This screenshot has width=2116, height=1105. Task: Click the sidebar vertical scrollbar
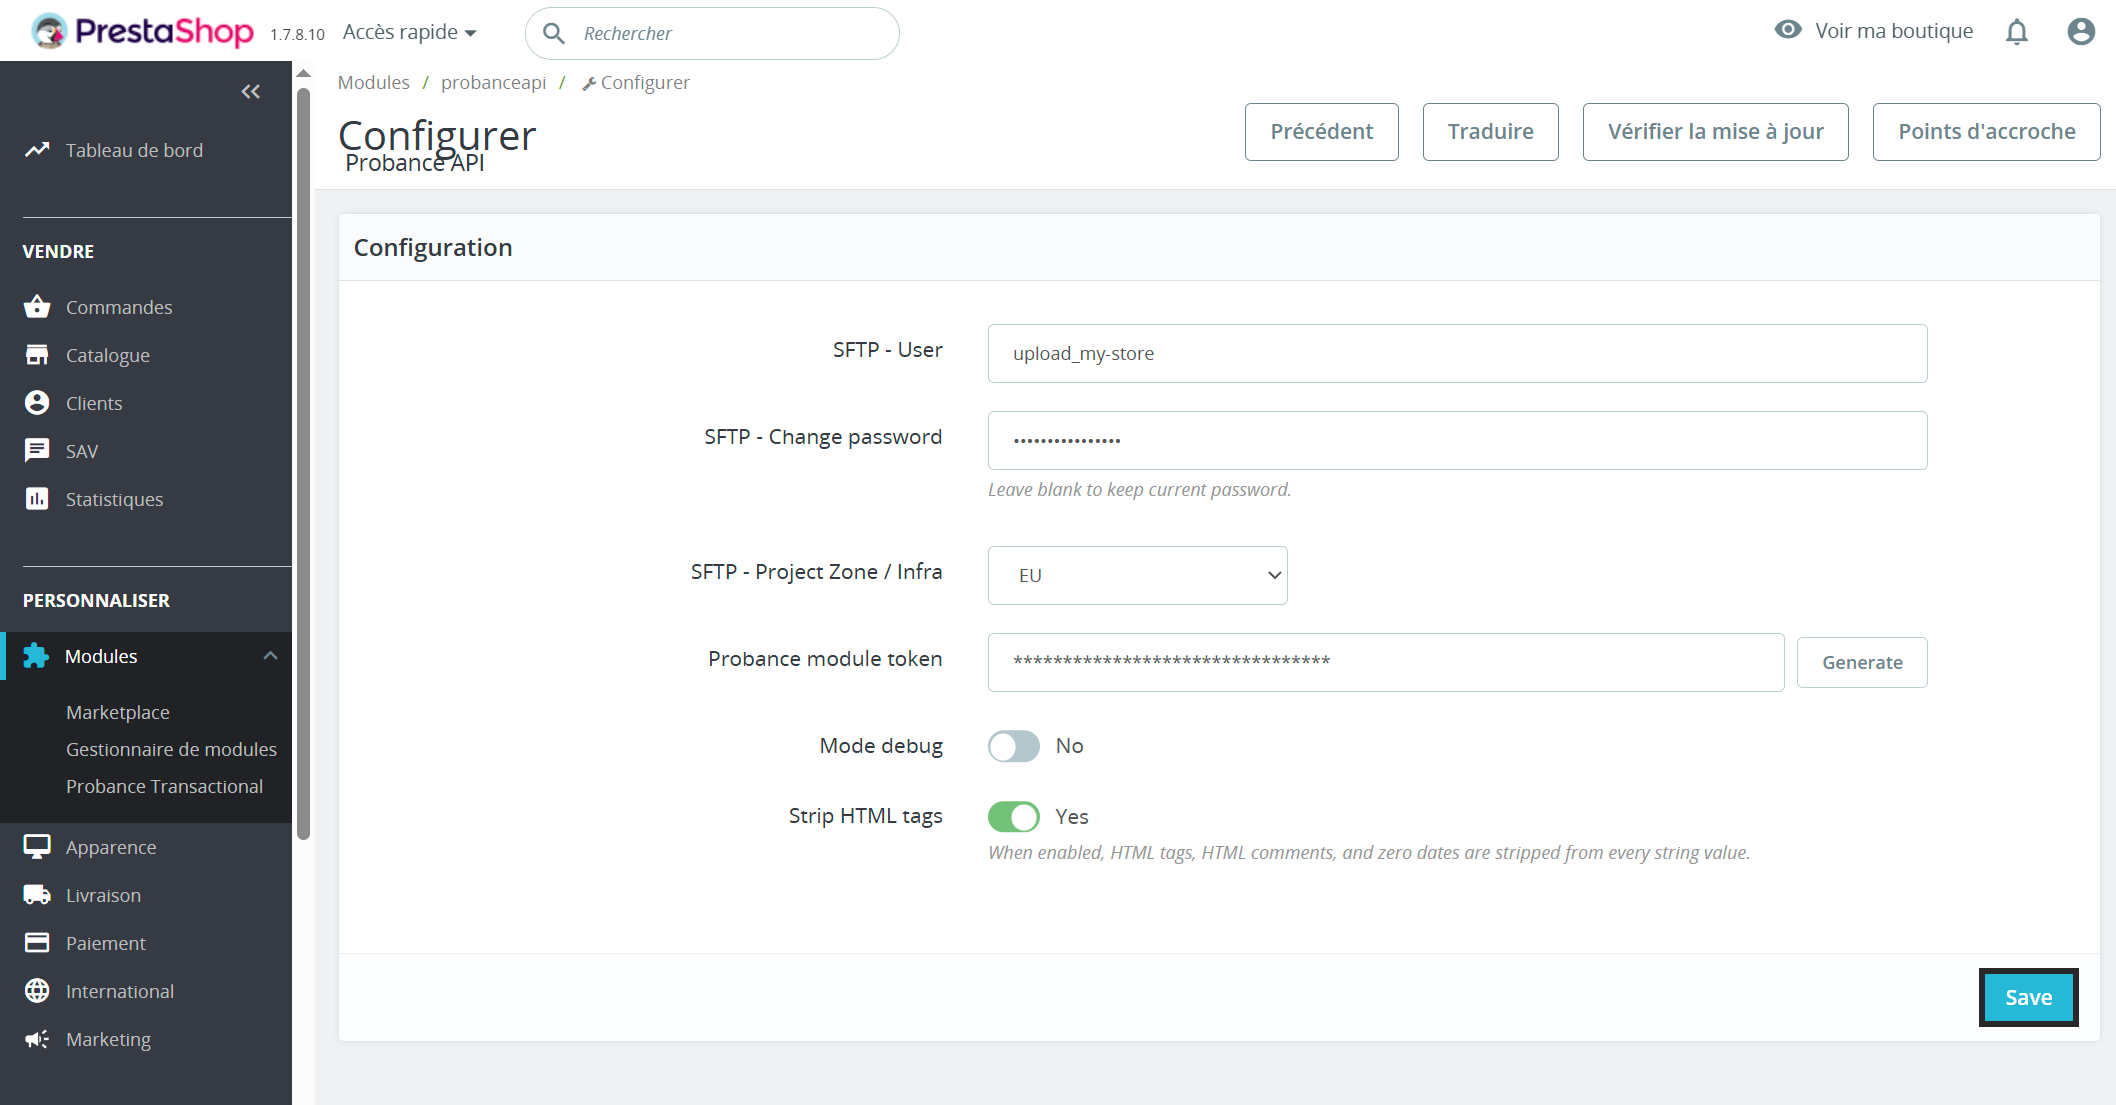point(304,465)
